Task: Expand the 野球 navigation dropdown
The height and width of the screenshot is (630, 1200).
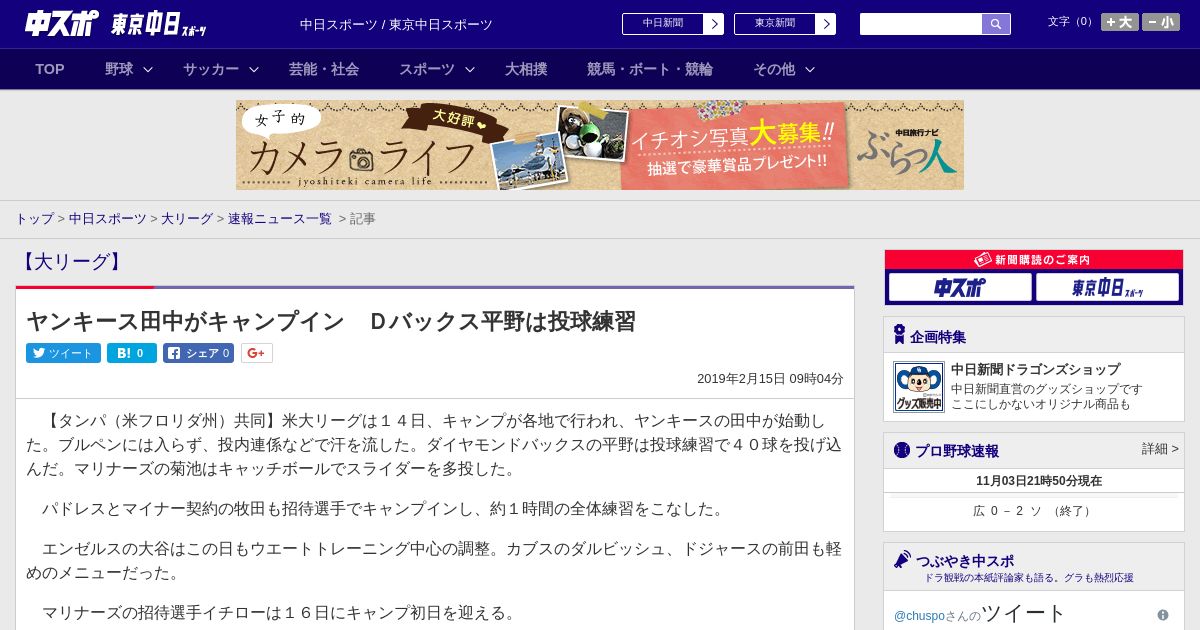Action: point(129,69)
